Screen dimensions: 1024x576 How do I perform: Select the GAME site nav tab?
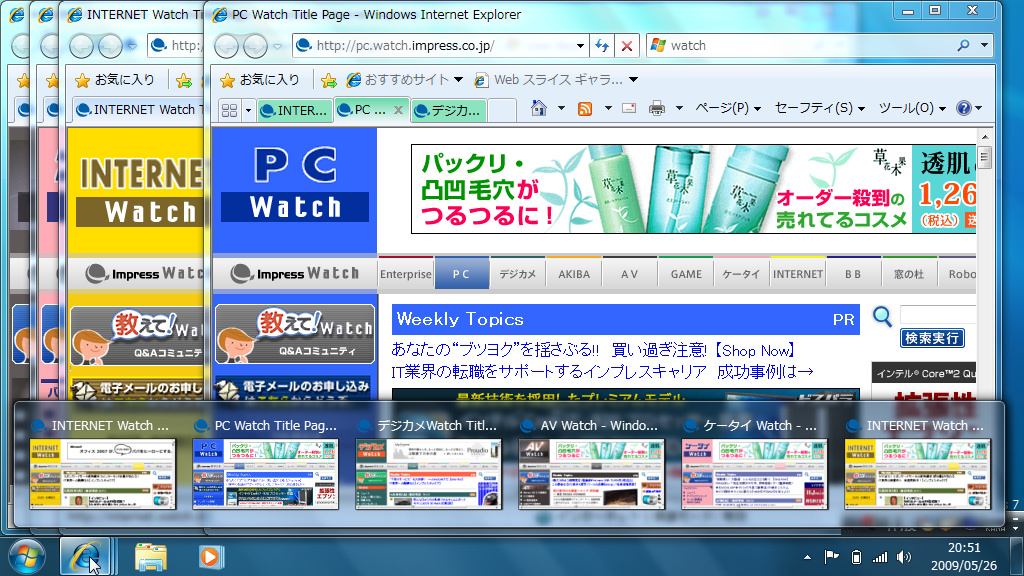[x=686, y=274]
